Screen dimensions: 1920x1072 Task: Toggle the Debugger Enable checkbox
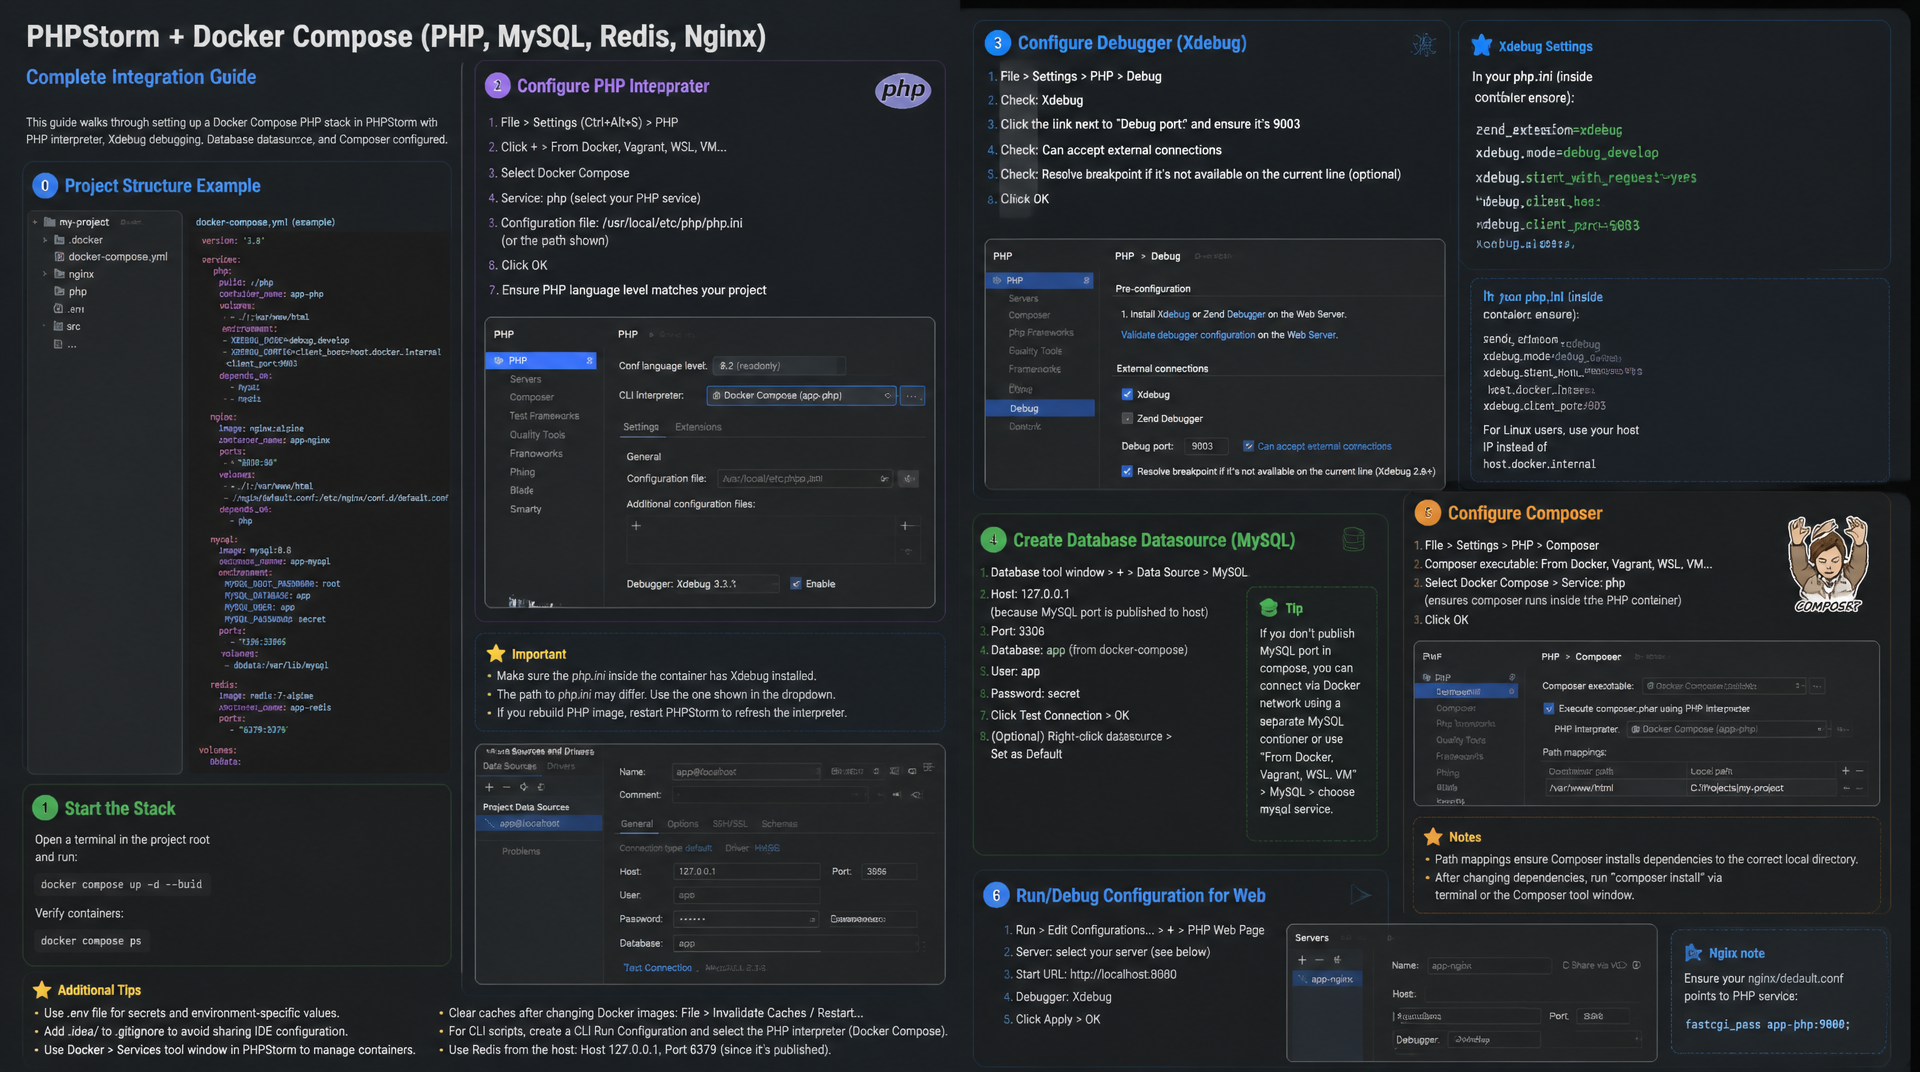pyautogui.click(x=796, y=584)
